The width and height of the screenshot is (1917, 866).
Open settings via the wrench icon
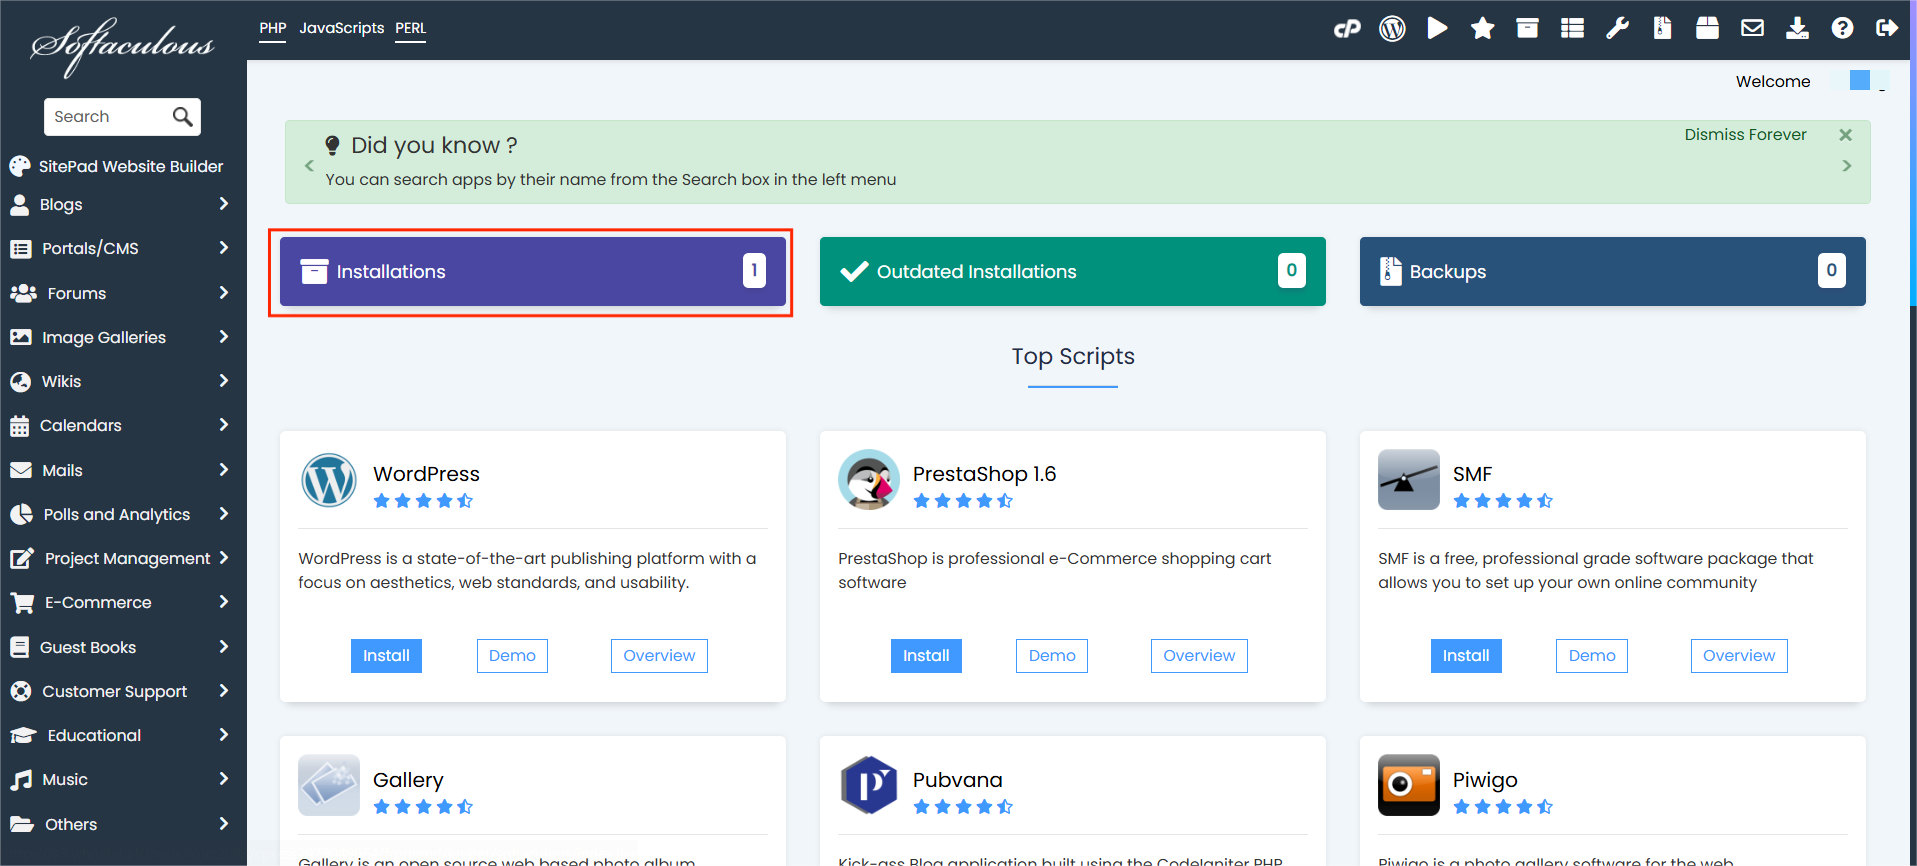[x=1617, y=28]
